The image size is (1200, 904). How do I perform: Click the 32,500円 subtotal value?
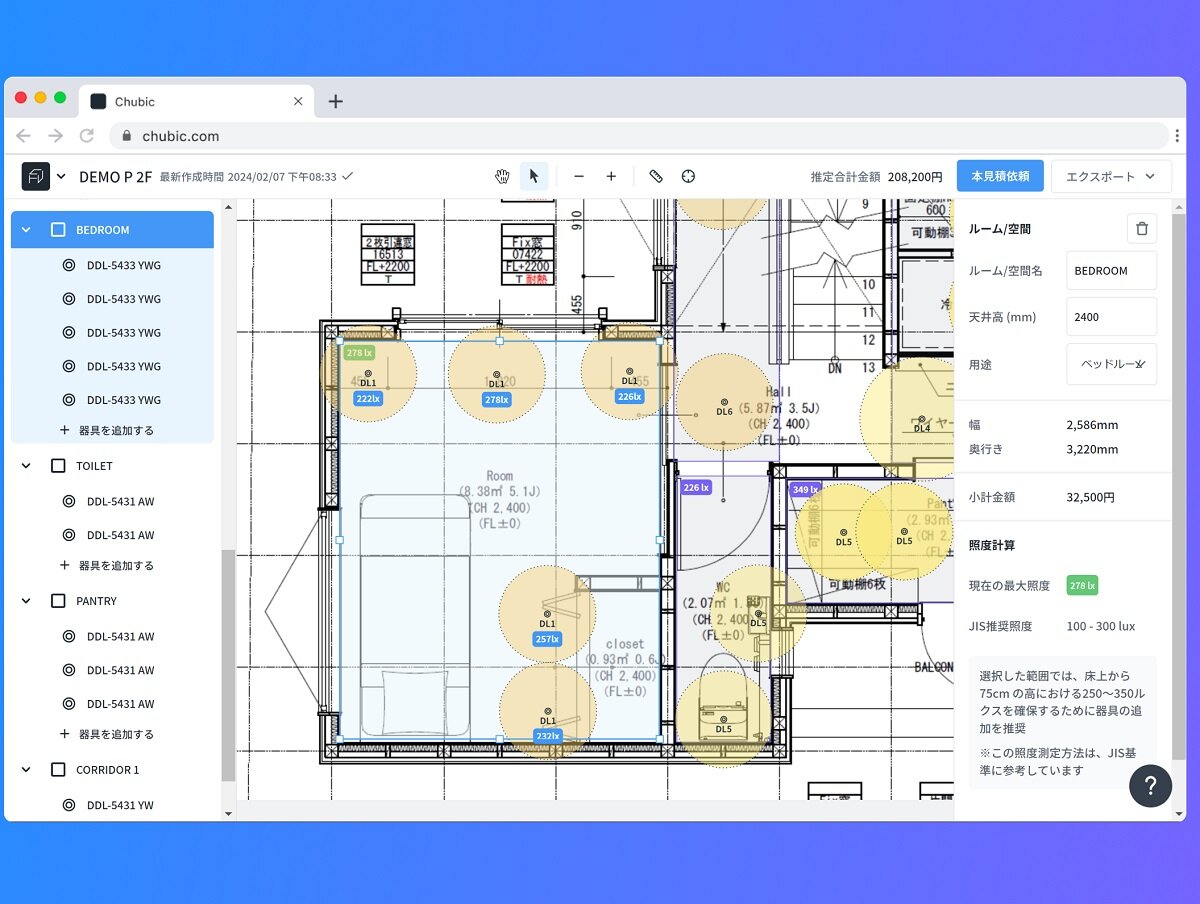(x=1092, y=497)
